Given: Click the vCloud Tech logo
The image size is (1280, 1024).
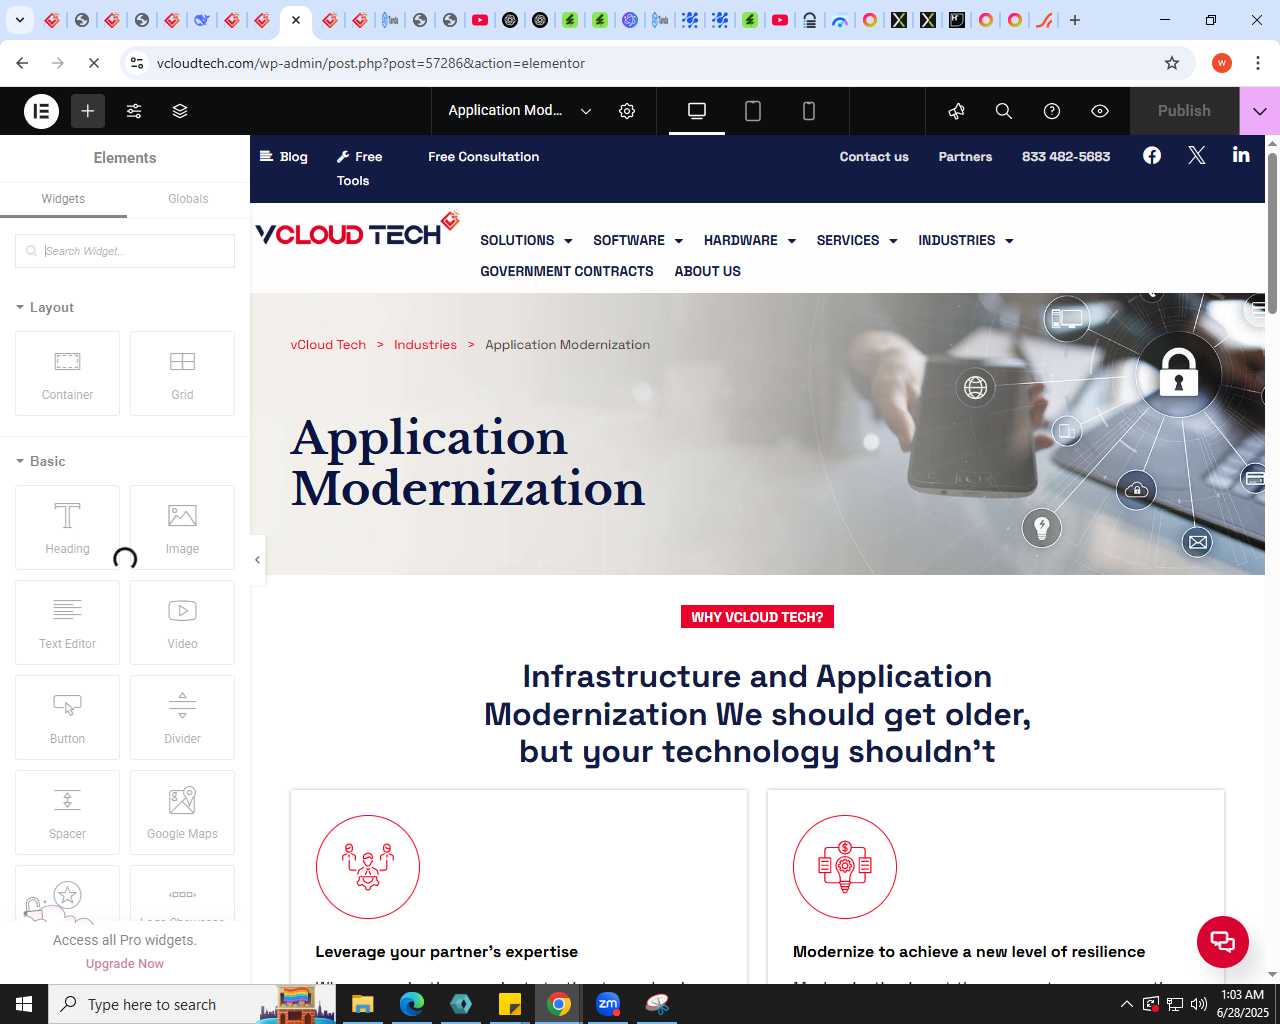Looking at the screenshot, I should coord(357,229).
